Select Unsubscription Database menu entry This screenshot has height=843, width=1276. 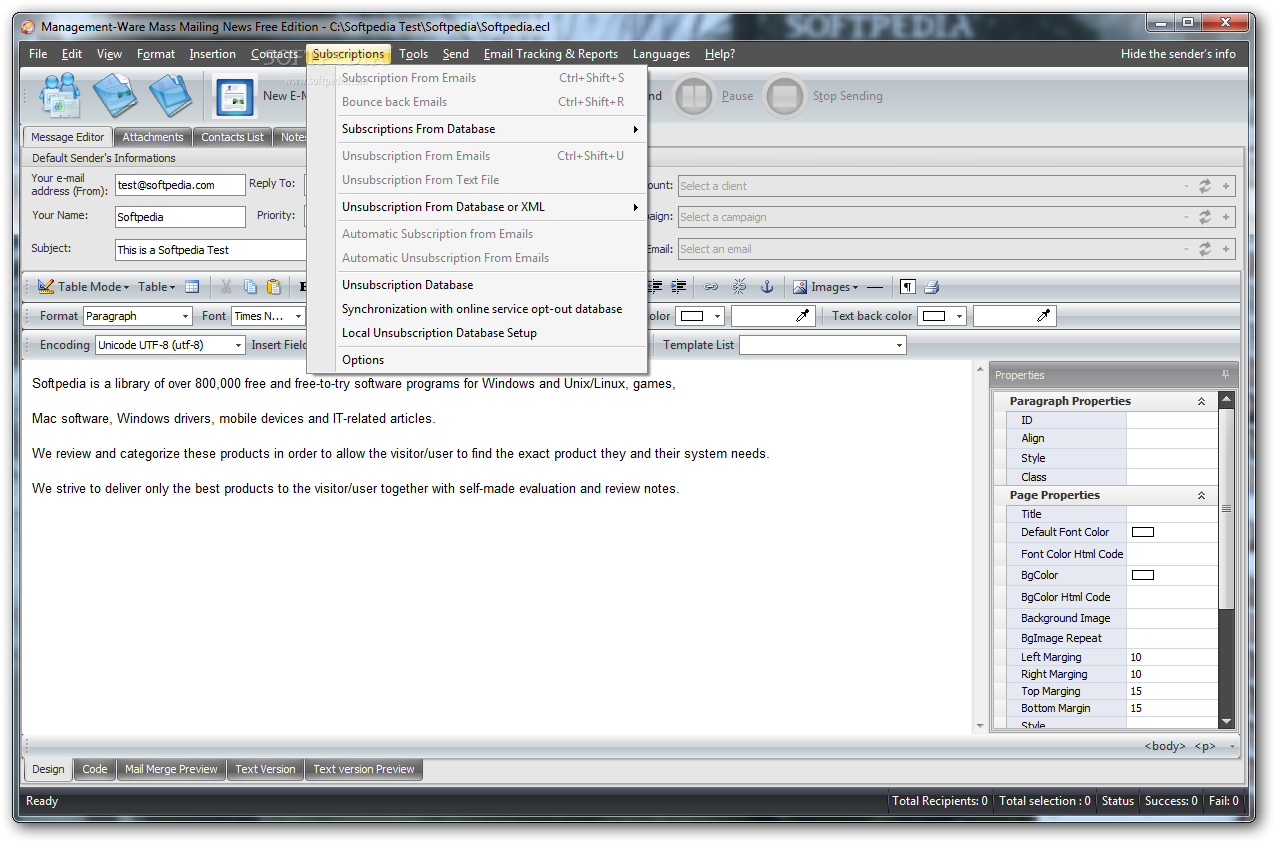click(477, 285)
